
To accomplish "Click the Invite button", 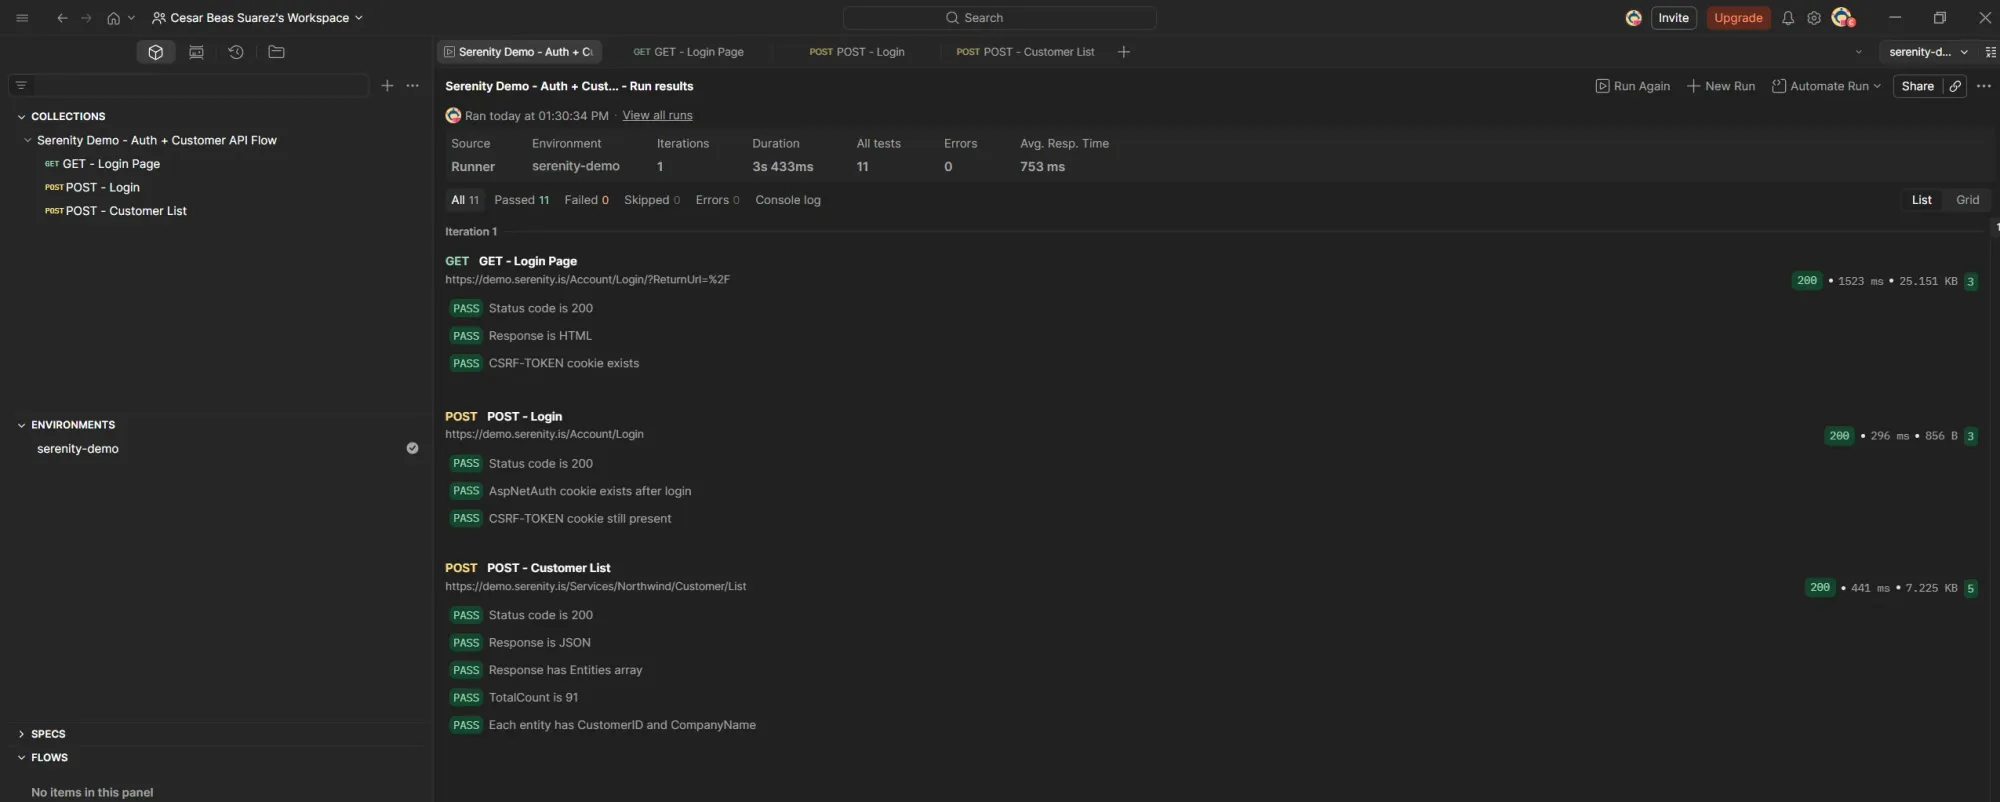I will click(x=1673, y=18).
